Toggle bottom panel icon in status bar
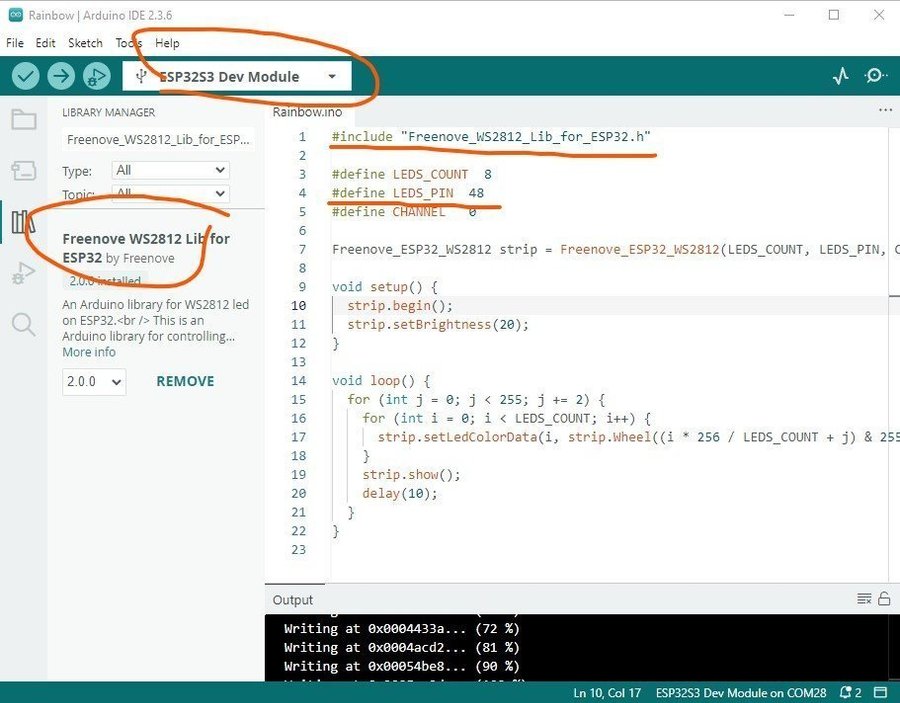900x703 pixels. point(880,693)
